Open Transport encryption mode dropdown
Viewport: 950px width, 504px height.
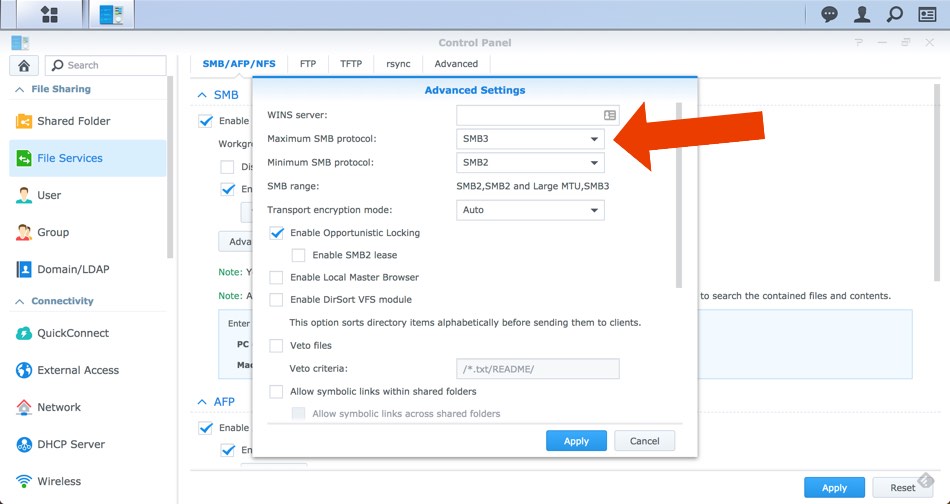tap(530, 210)
